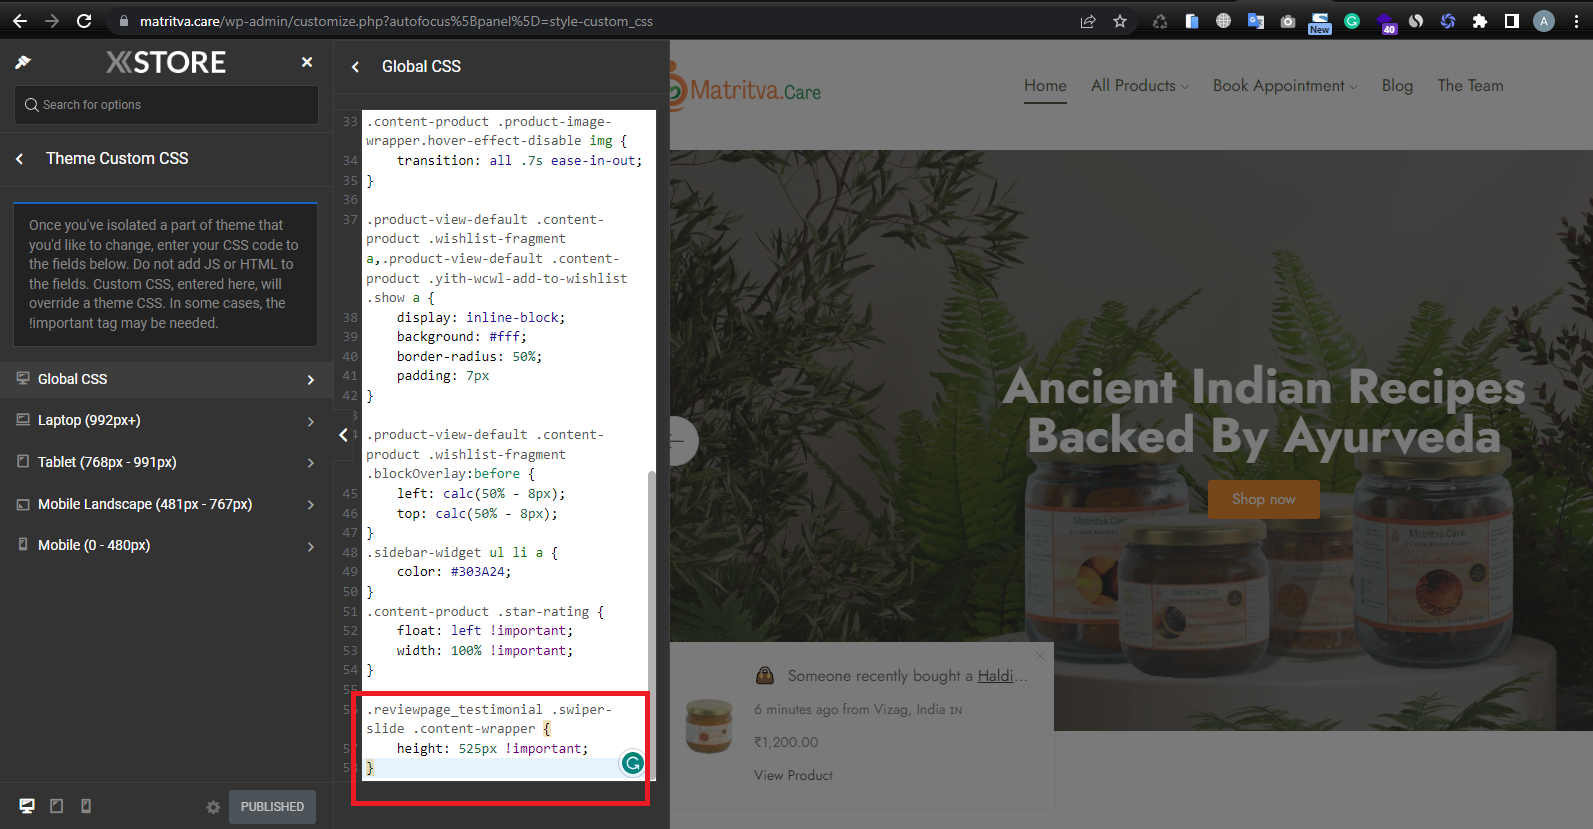Open the Home menu item
The image size is (1593, 829).
click(x=1045, y=86)
